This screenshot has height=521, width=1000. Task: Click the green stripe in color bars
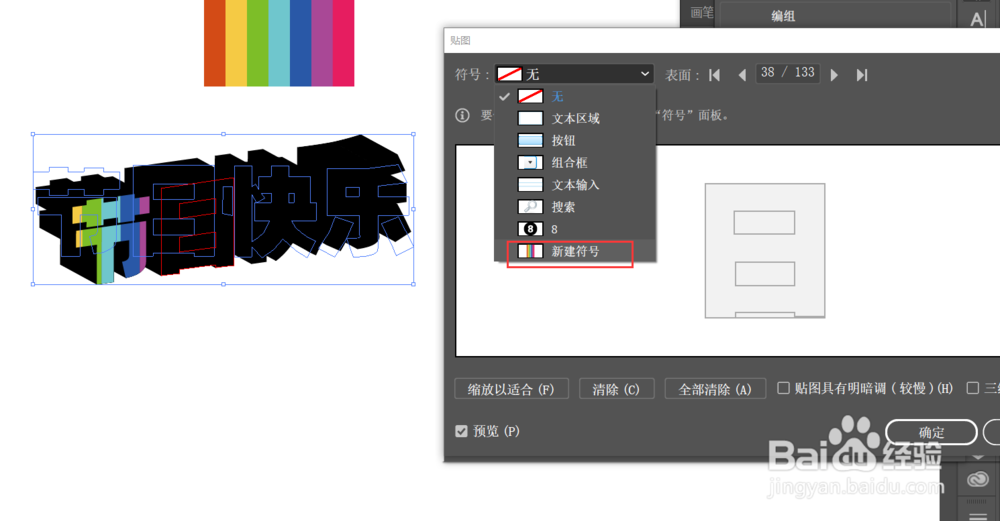(x=258, y=43)
